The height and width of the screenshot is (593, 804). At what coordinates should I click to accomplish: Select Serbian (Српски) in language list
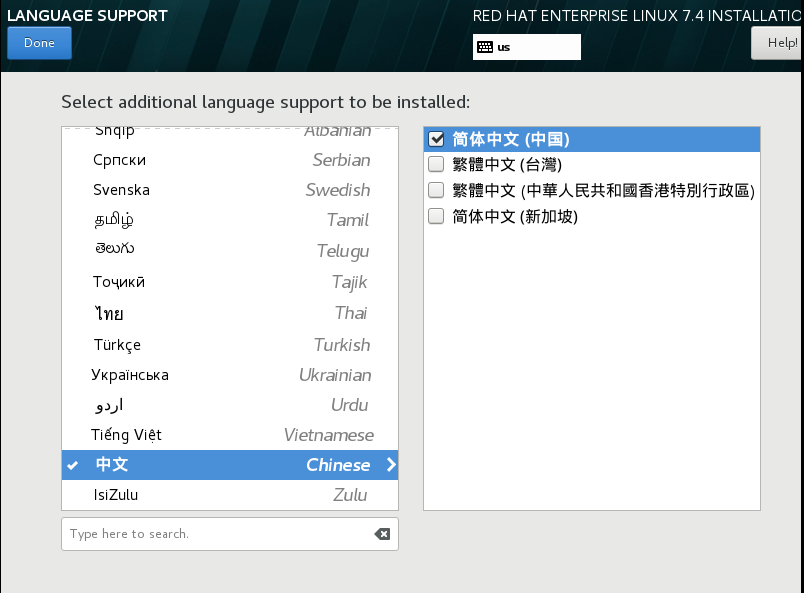[x=230, y=160]
